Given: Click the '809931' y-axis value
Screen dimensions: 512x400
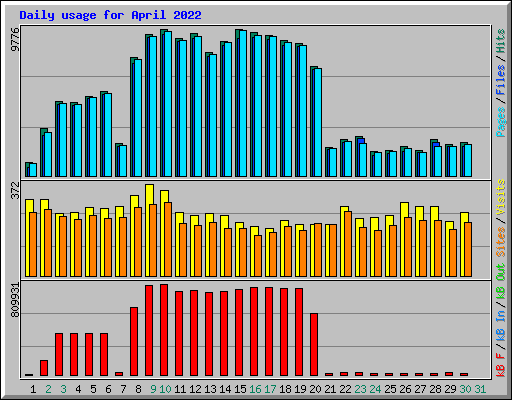Looking at the screenshot, I should 15,300.
